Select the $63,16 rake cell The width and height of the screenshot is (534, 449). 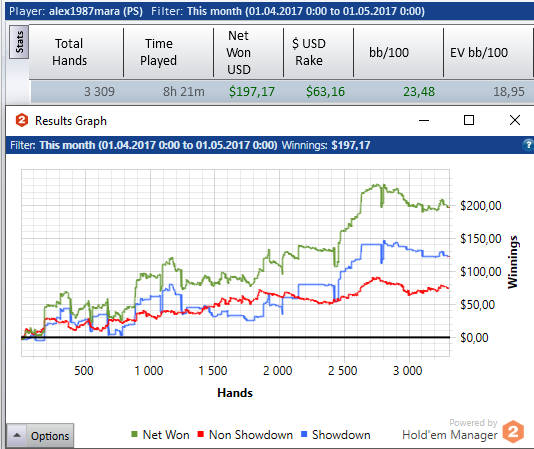click(325, 92)
